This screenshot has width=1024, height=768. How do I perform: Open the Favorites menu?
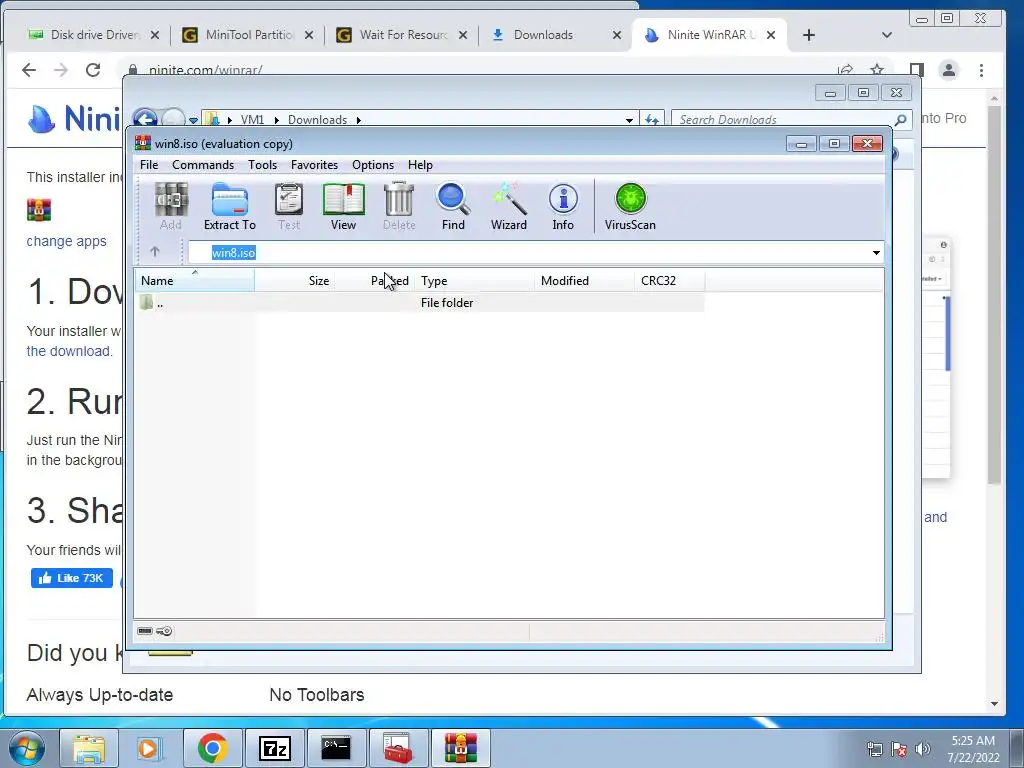click(x=314, y=165)
